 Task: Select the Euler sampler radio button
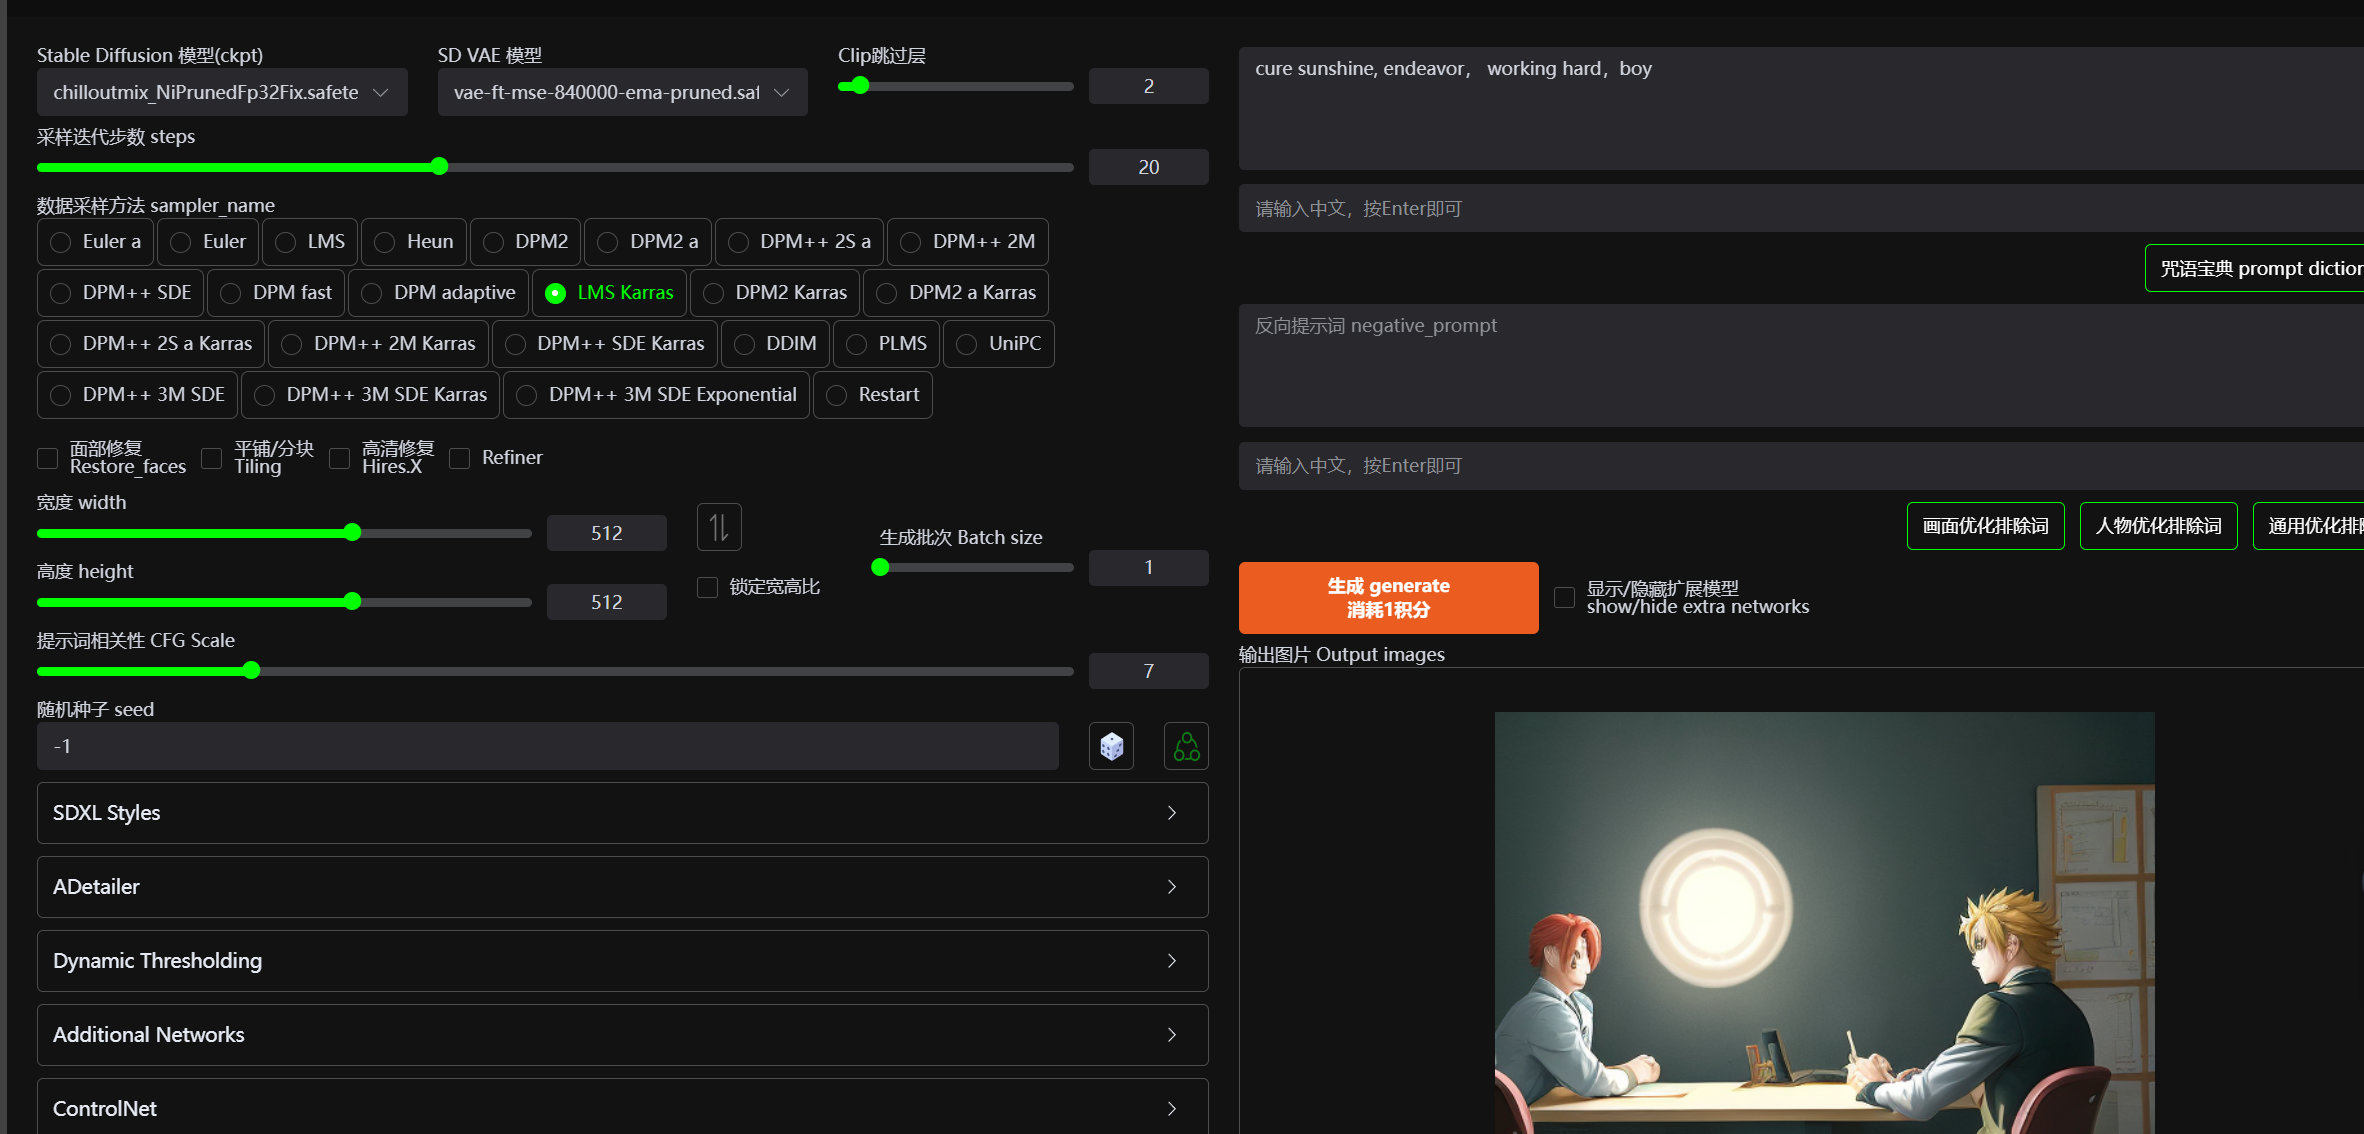pyautogui.click(x=208, y=242)
